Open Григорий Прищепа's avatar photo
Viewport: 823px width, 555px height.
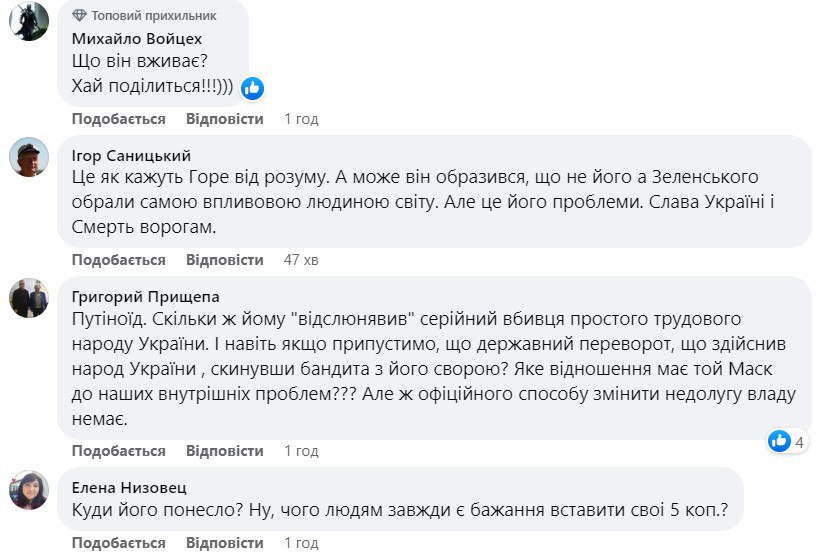coord(29,297)
